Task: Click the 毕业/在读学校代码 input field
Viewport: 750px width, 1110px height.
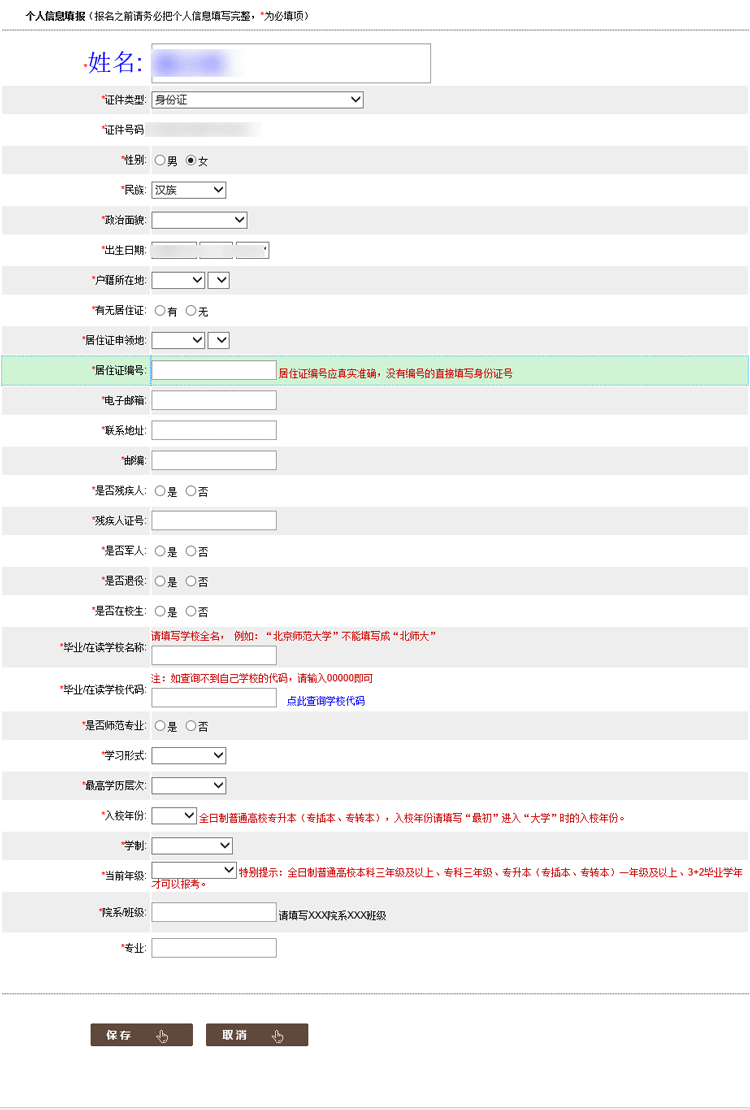Action: pos(214,698)
